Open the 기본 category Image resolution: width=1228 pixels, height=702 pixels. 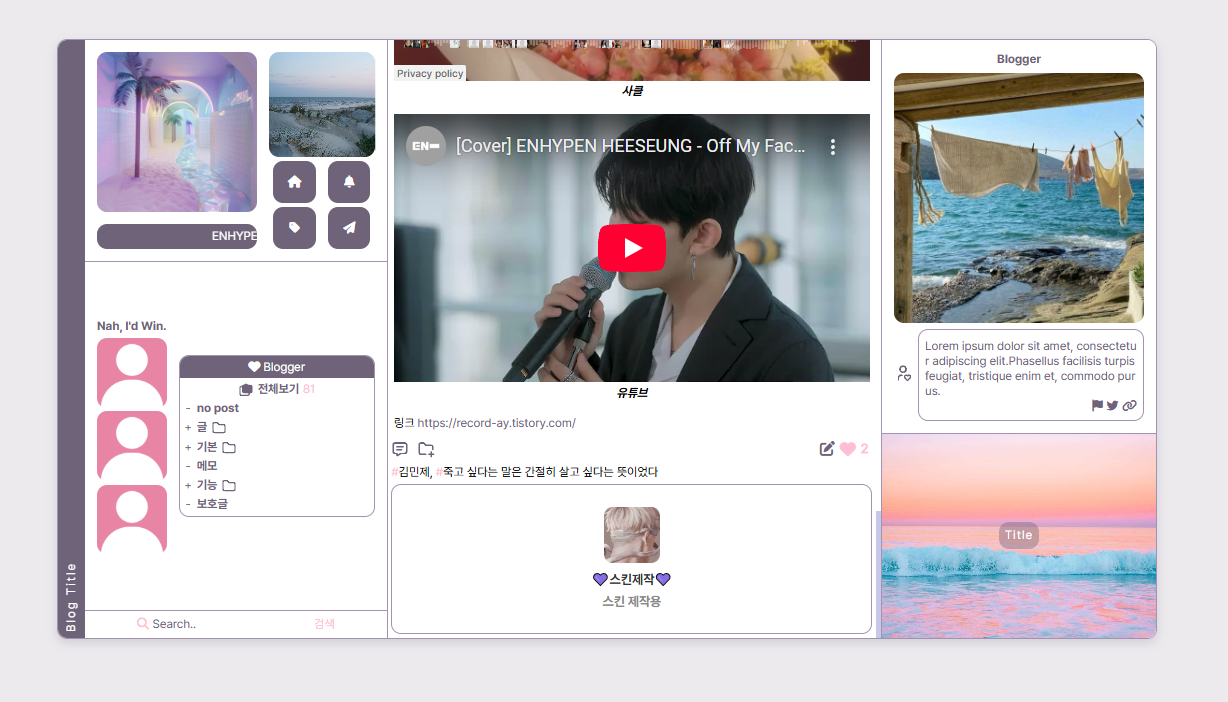coord(207,447)
